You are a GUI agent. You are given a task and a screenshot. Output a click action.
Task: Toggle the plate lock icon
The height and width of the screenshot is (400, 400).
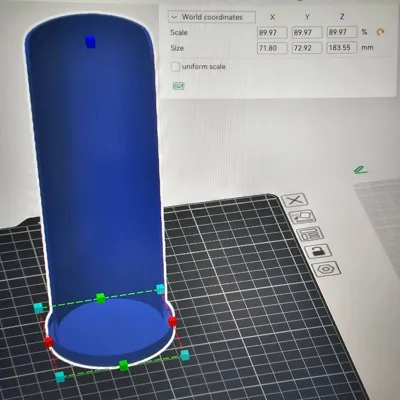point(318,251)
